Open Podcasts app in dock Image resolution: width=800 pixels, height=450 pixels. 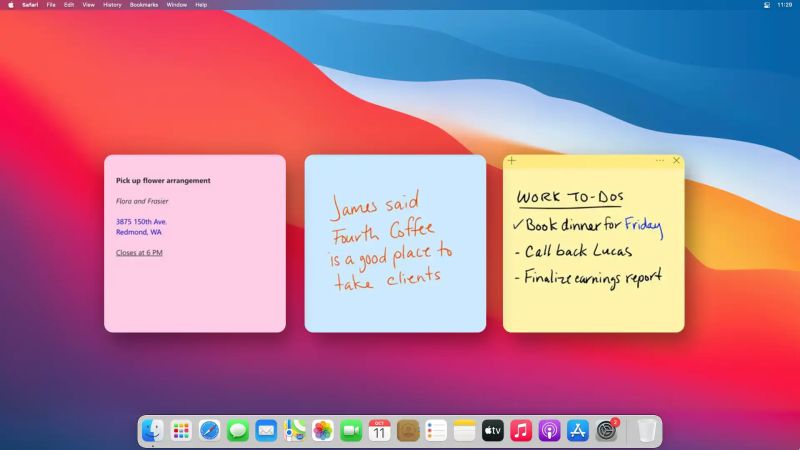549,431
